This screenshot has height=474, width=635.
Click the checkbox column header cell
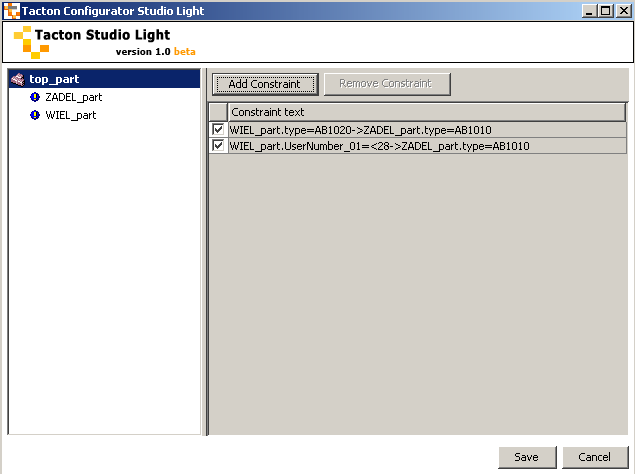219,112
